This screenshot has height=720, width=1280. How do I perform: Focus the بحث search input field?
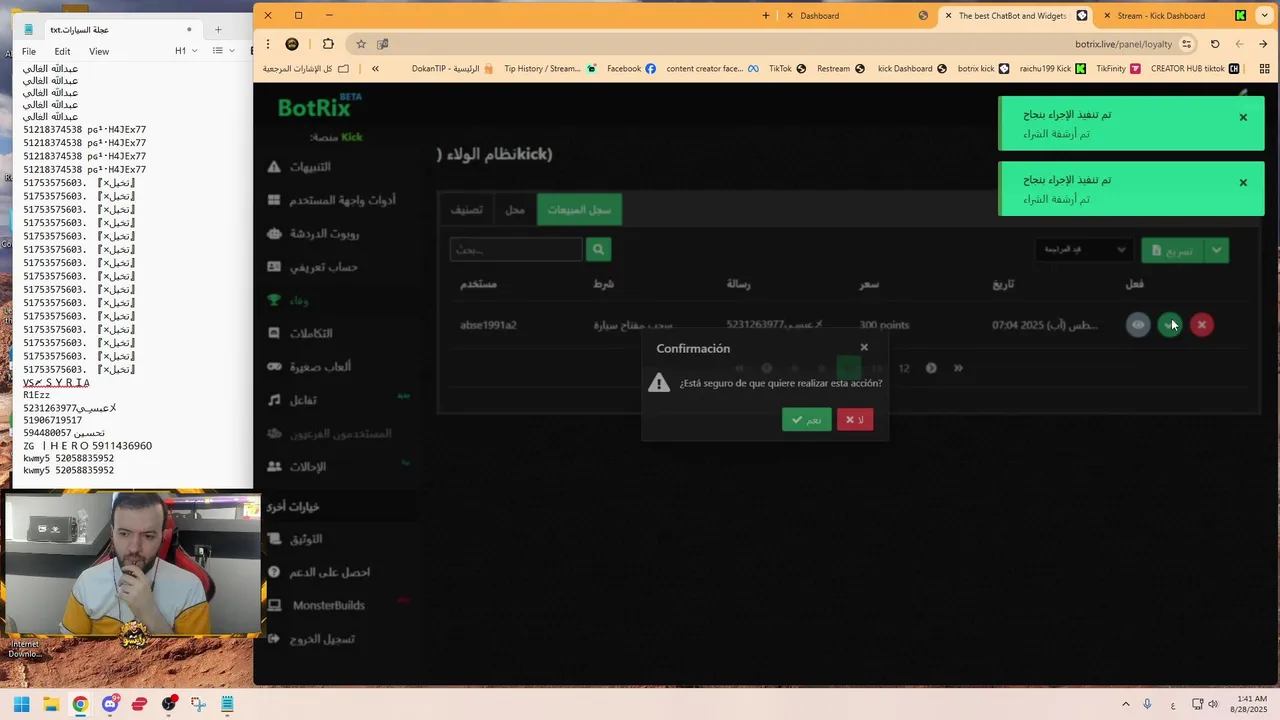coord(516,250)
